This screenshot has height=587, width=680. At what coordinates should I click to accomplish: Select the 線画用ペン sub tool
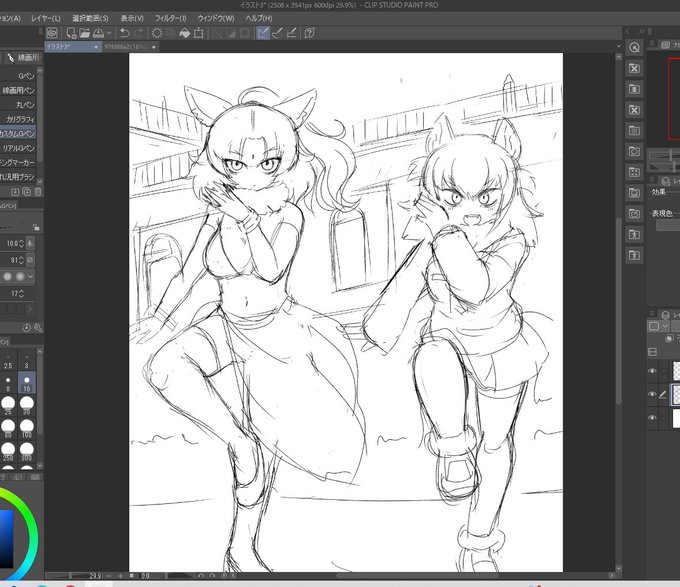coord(18,90)
